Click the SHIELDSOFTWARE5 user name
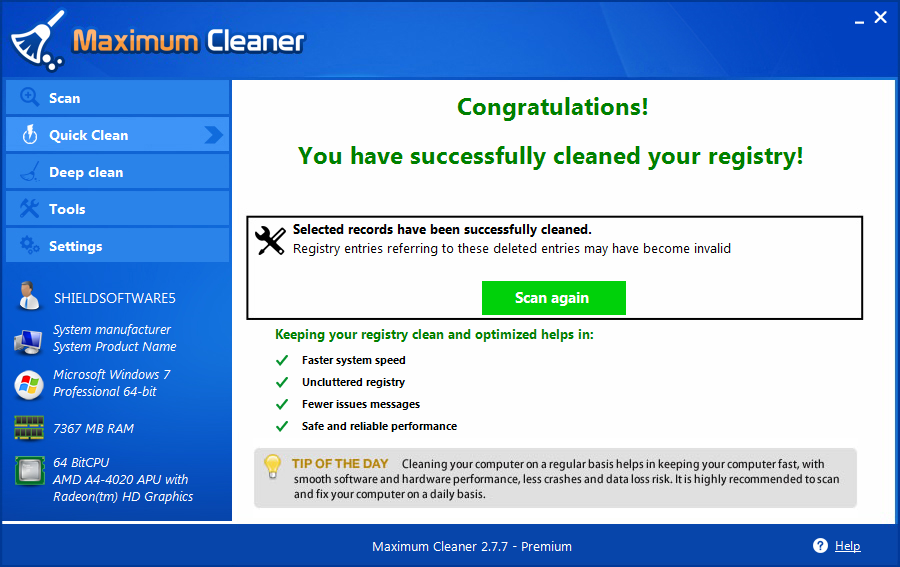This screenshot has width=900, height=567. pyautogui.click(x=115, y=298)
